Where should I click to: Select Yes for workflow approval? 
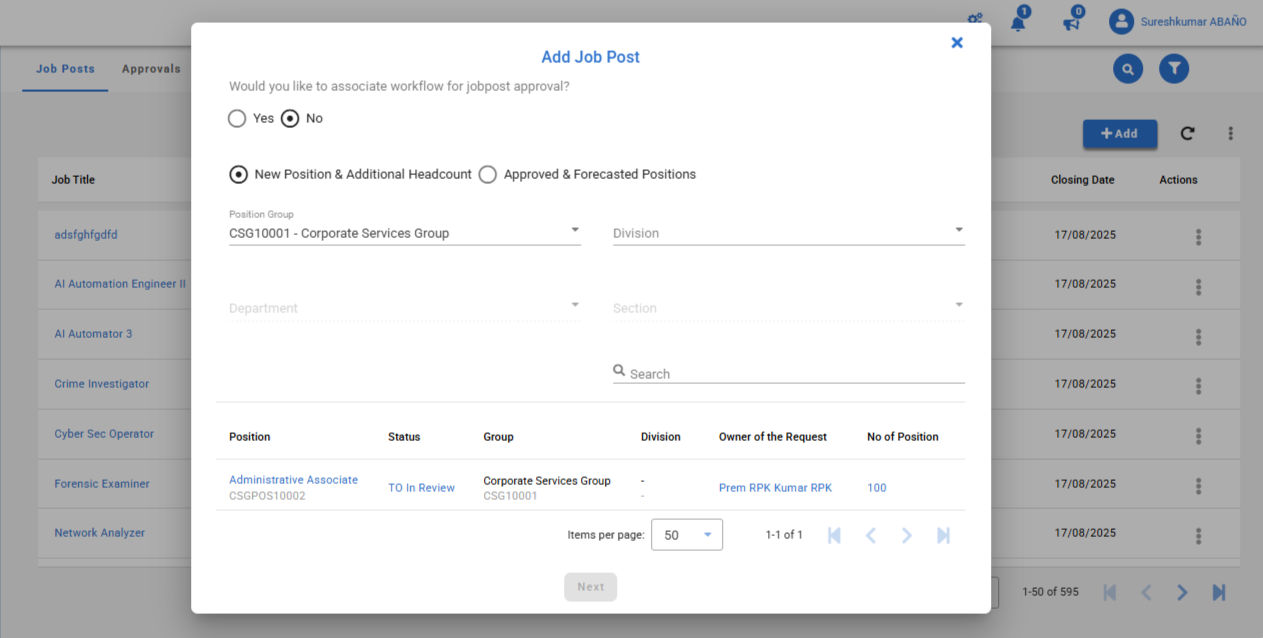point(237,119)
